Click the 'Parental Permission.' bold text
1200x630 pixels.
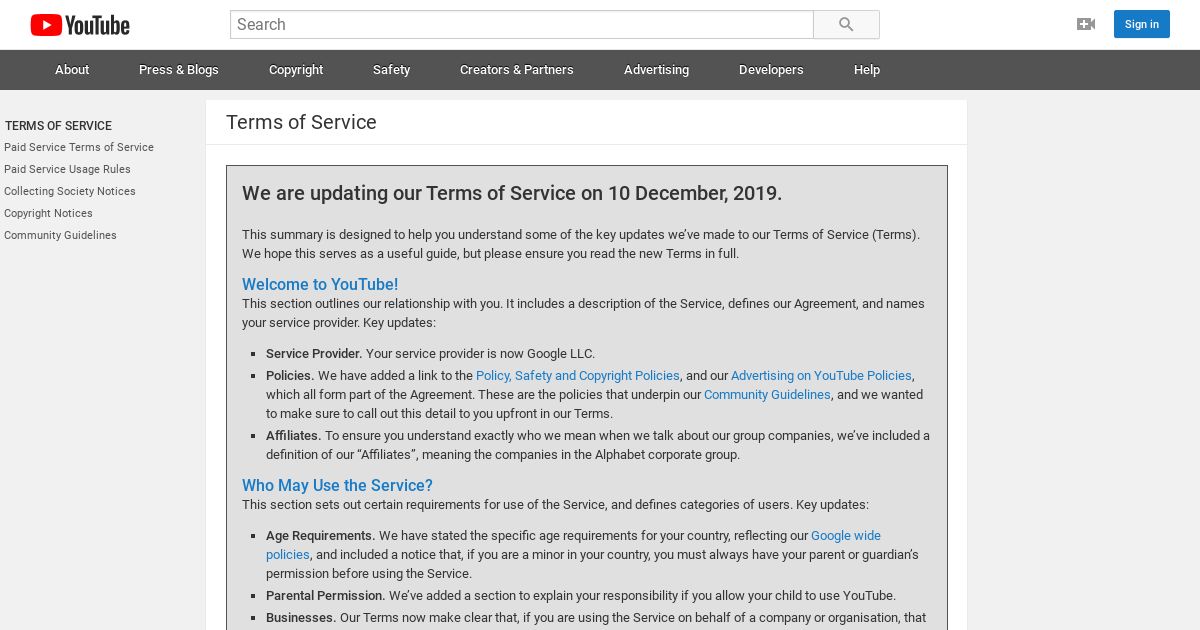click(x=326, y=596)
